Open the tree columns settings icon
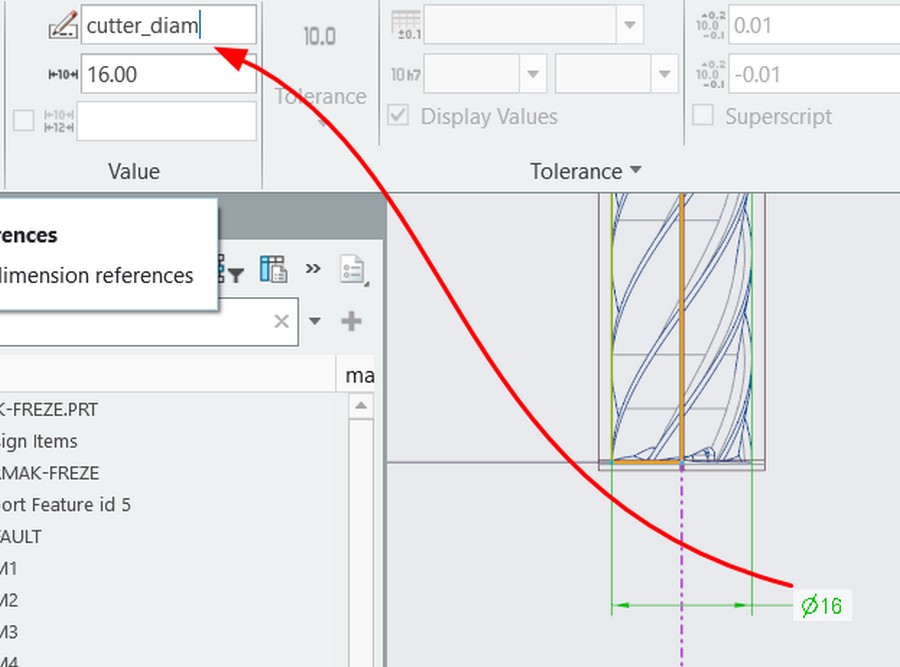The height and width of the screenshot is (667, 900). 273,269
